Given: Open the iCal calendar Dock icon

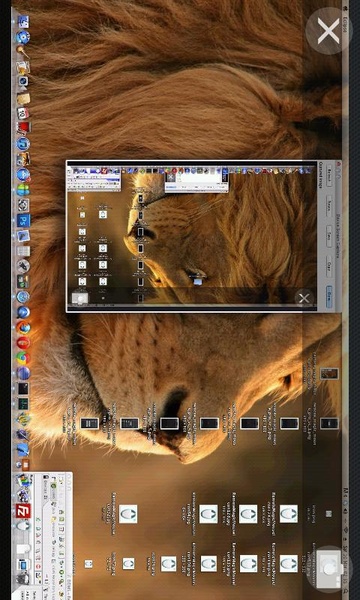Looking at the screenshot, I should pyautogui.click(x=23, y=113).
